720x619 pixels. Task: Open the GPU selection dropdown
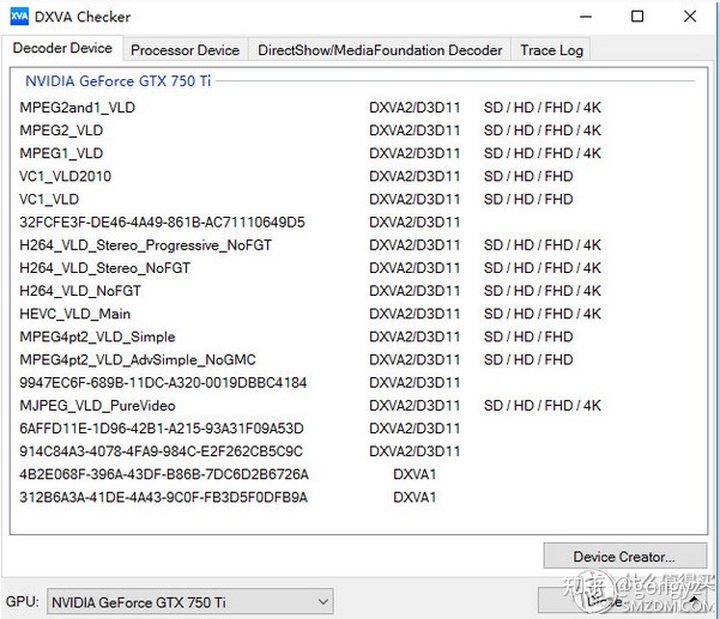pyautogui.click(x=190, y=602)
